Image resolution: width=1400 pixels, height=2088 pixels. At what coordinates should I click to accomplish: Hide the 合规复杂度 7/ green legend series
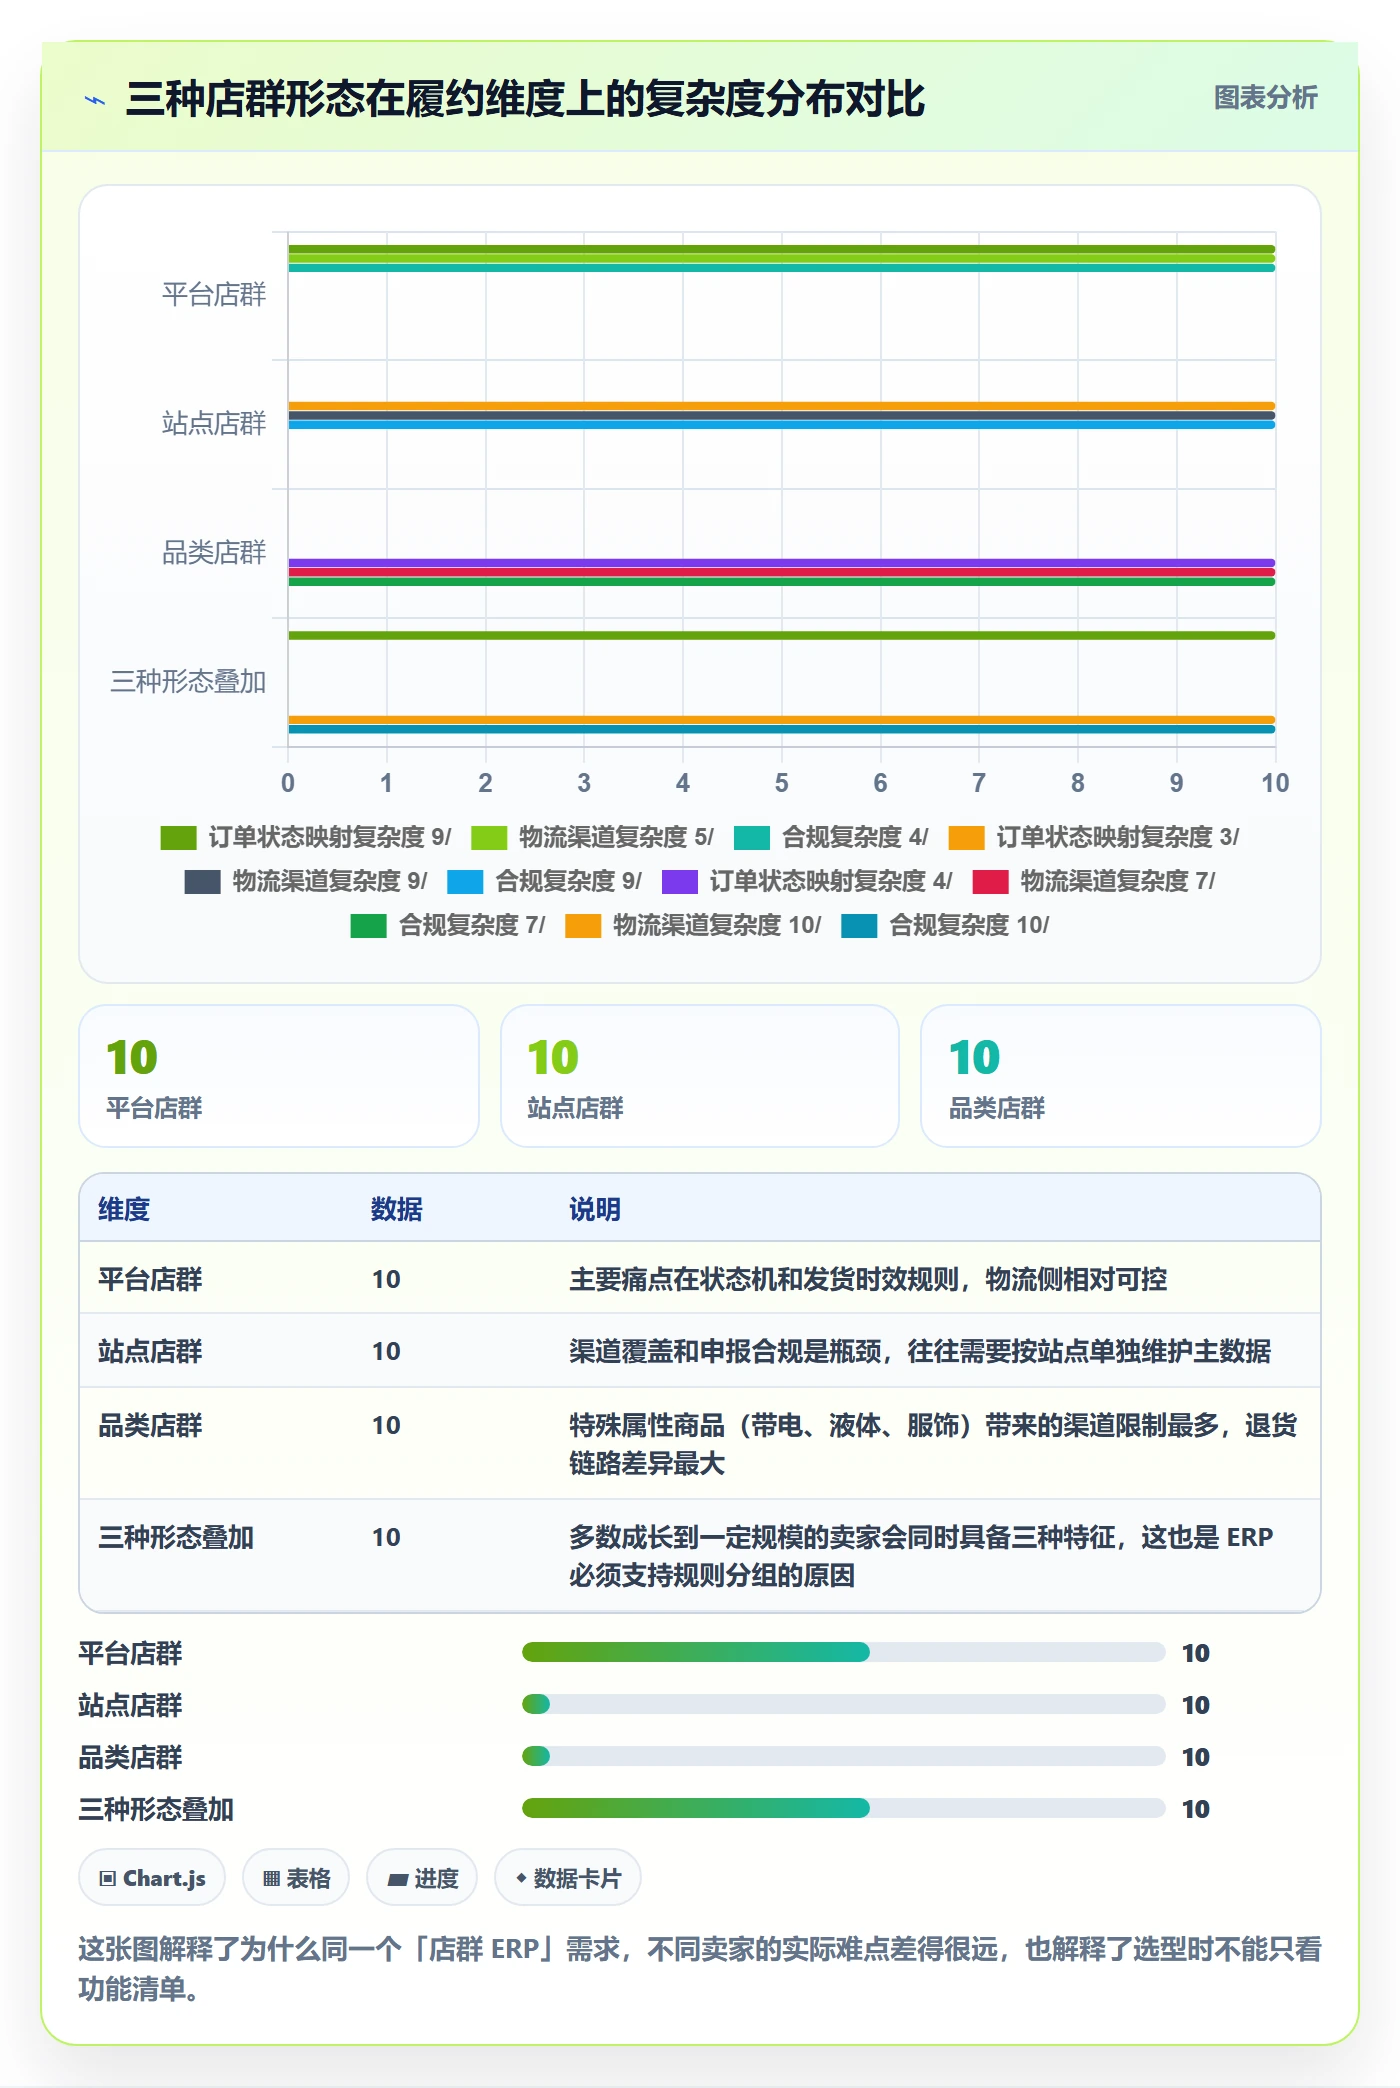click(x=448, y=925)
